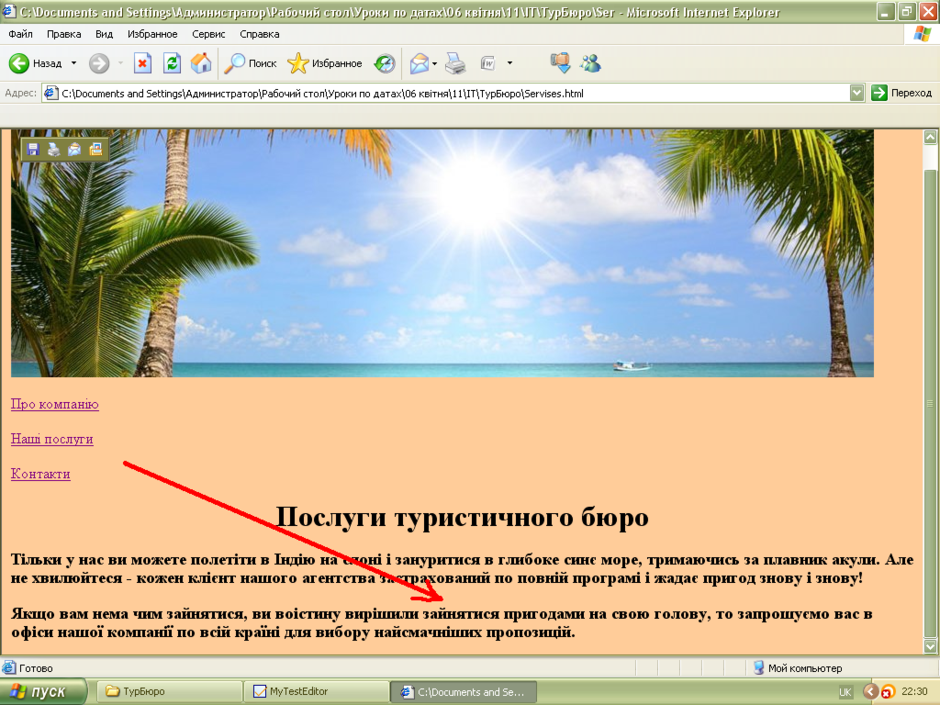Open the History (Журнал) toolbar icon
Image resolution: width=940 pixels, height=705 pixels.
(x=384, y=63)
